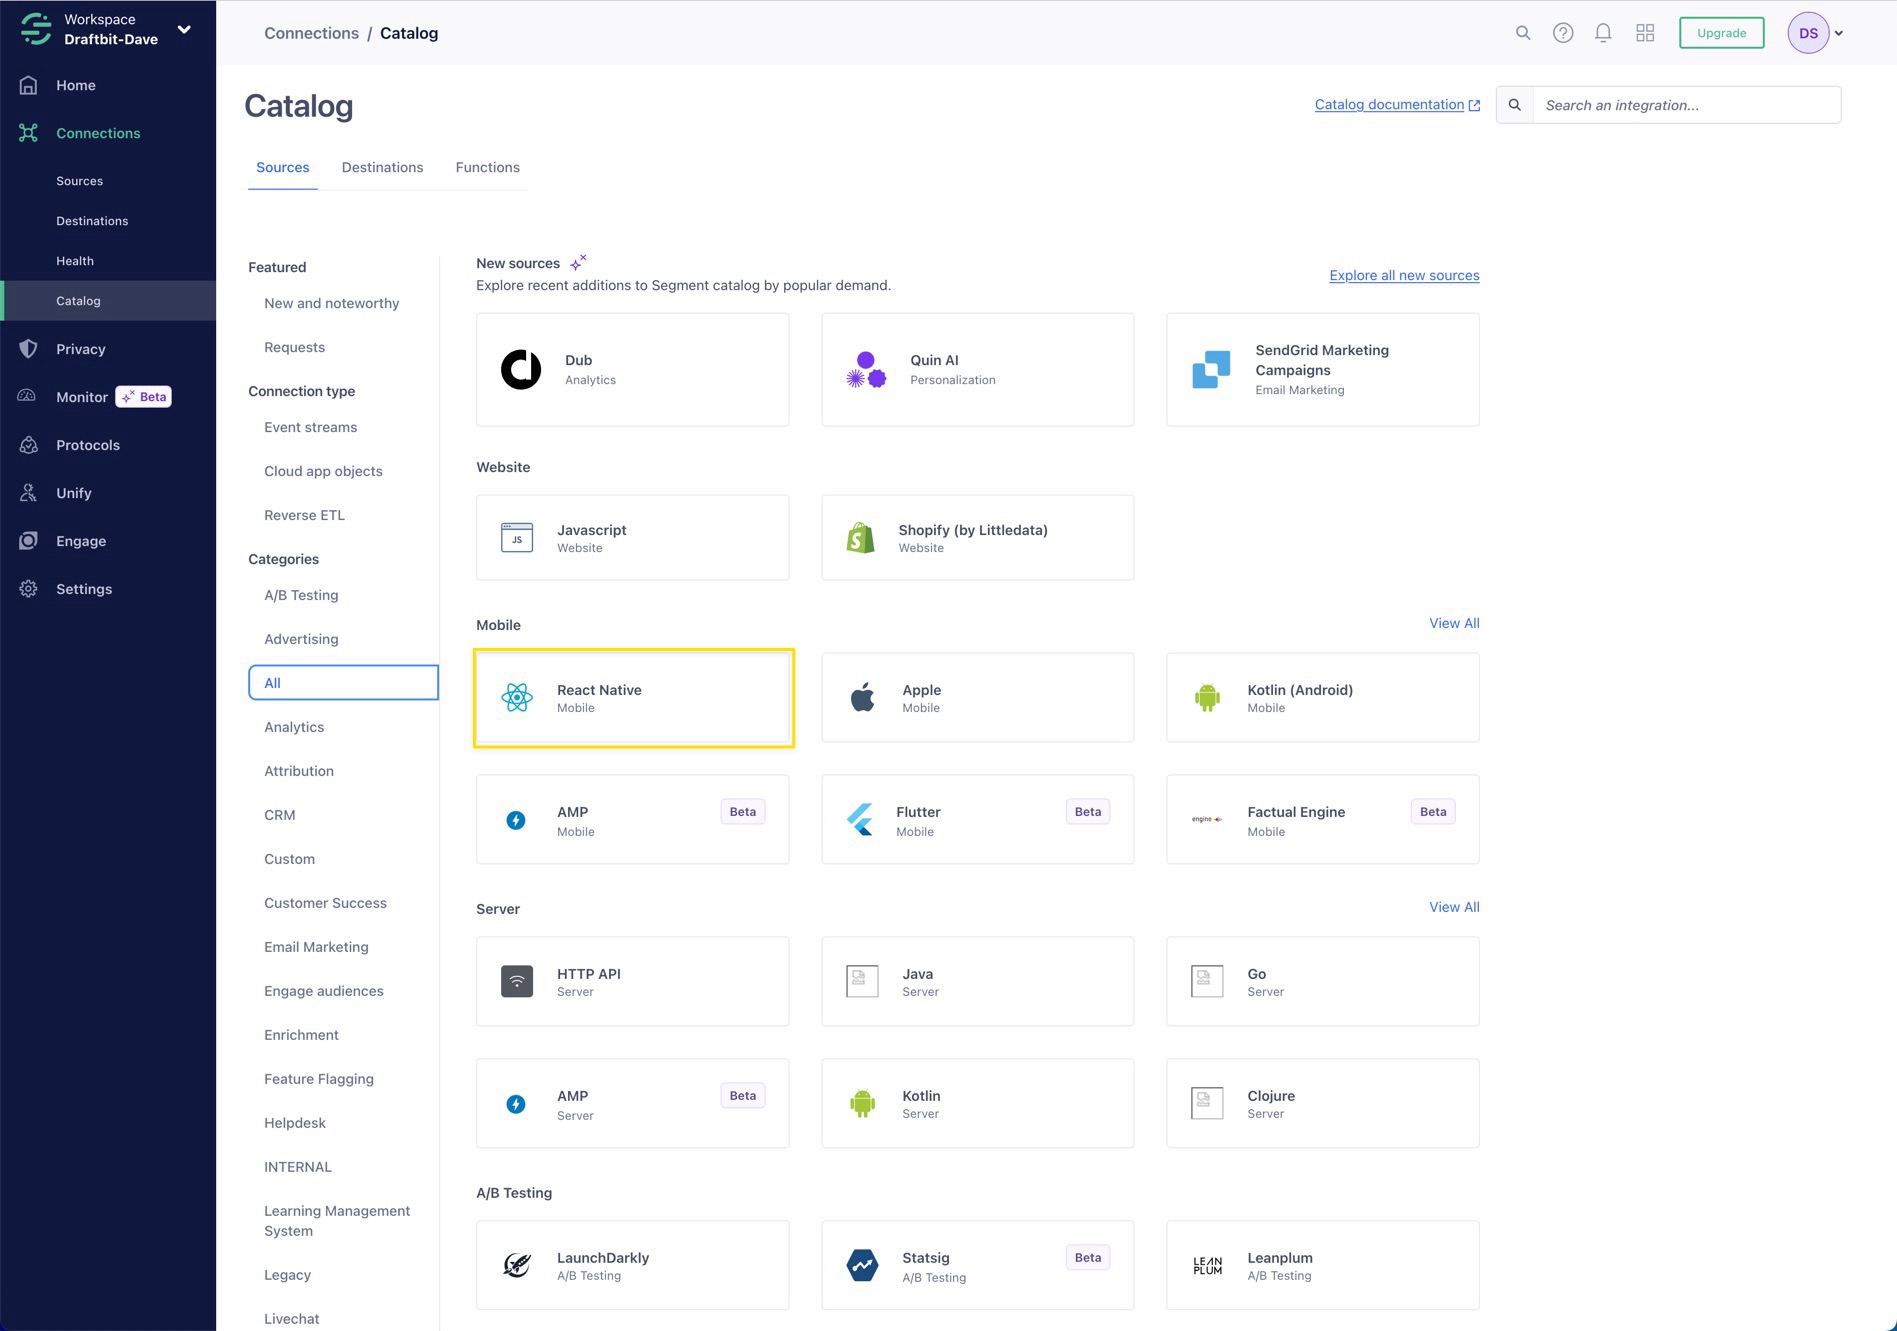The width and height of the screenshot is (1897, 1331).
Task: Click the Kotlin (Android) robot icon
Action: pos(1207,698)
